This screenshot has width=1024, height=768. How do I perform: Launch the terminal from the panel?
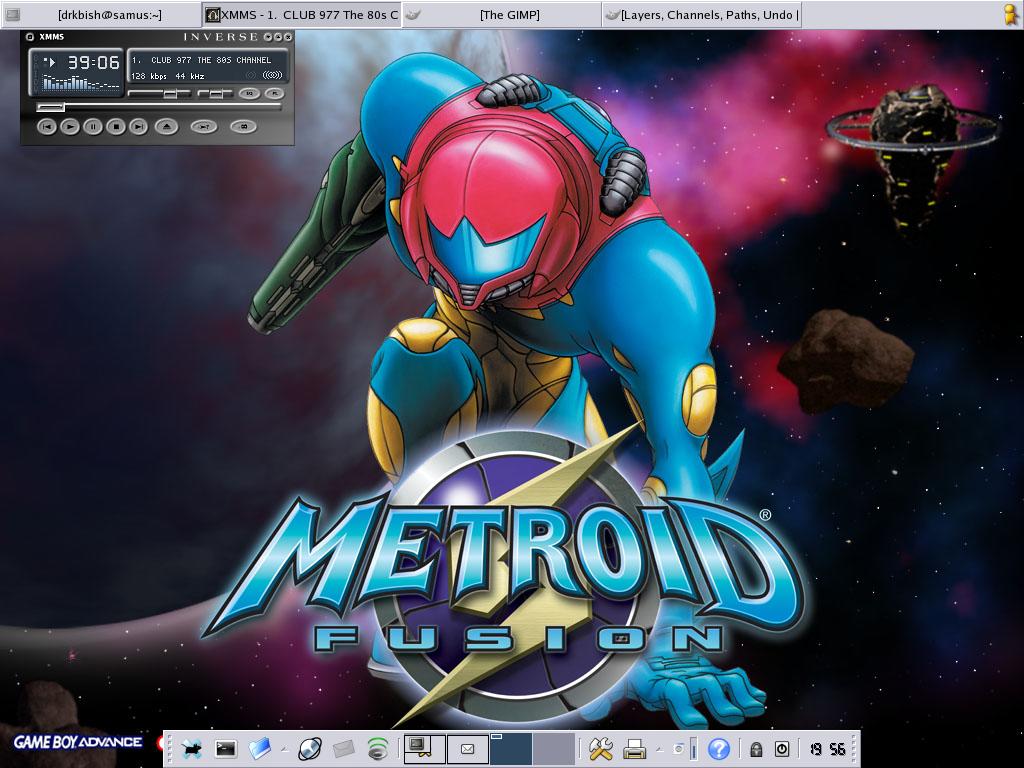pos(225,748)
